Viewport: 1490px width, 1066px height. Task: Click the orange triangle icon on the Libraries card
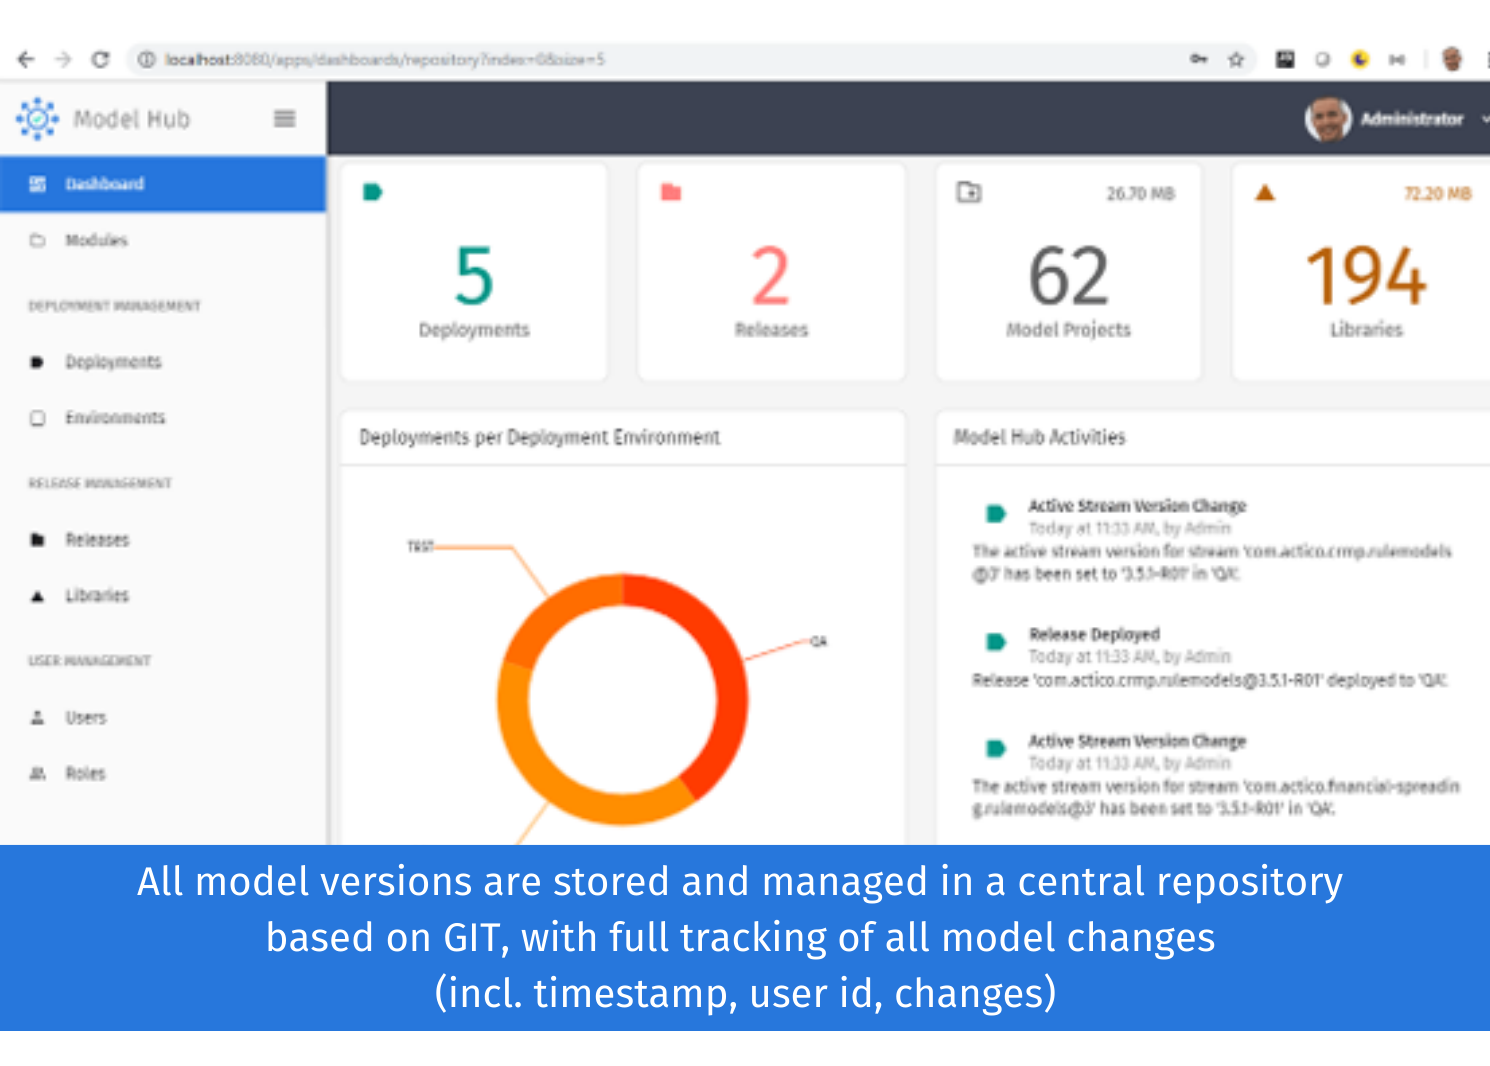pos(1264,192)
